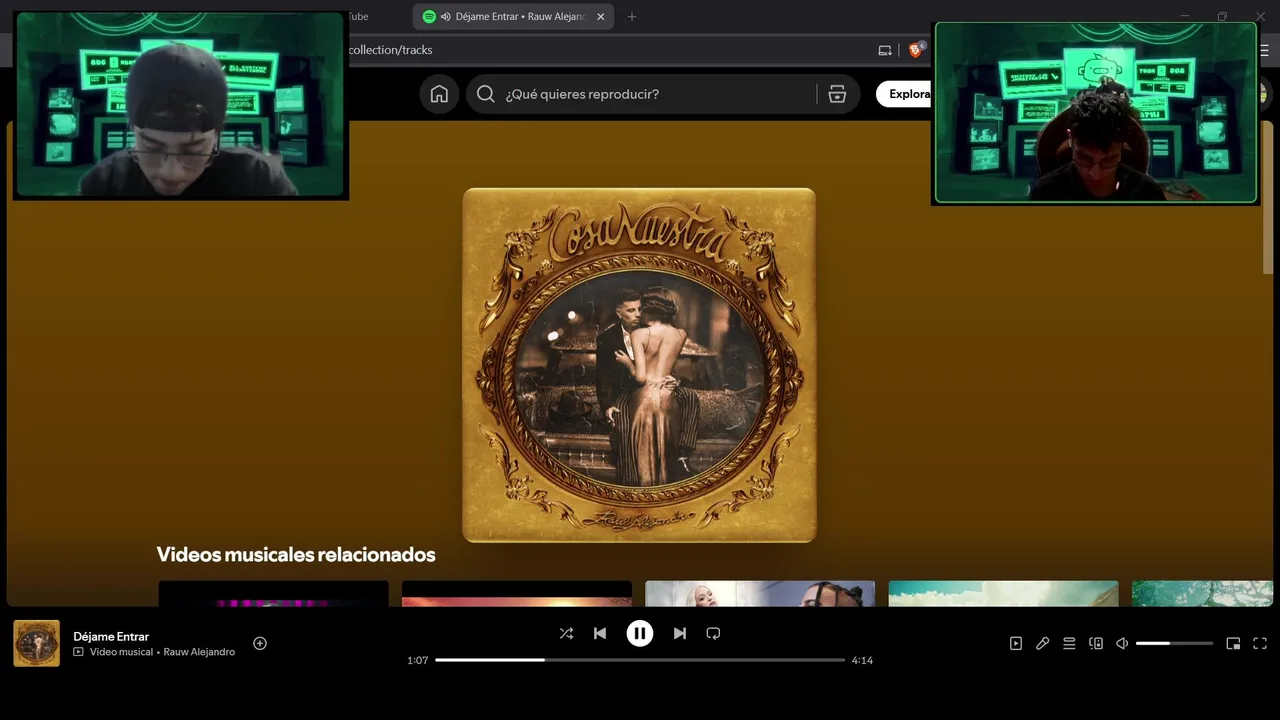1280x720 pixels.
Task: Mute volume with speaker icon
Action: click(x=1122, y=644)
